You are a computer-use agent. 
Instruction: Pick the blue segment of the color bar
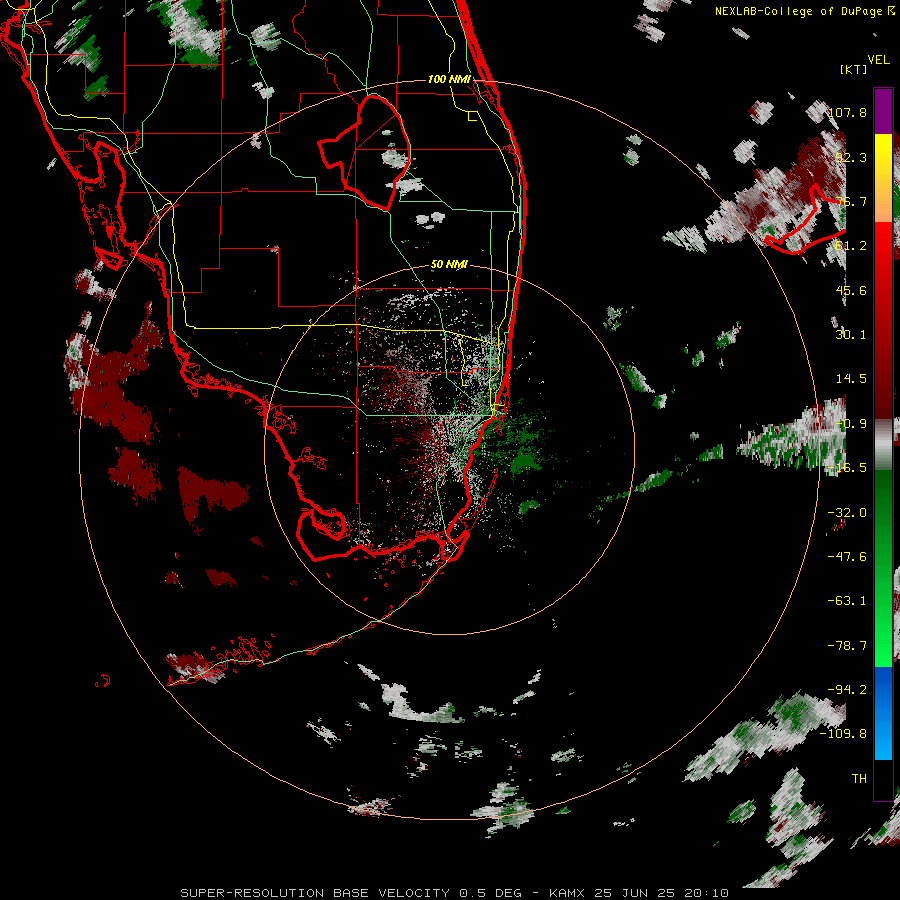[x=883, y=713]
